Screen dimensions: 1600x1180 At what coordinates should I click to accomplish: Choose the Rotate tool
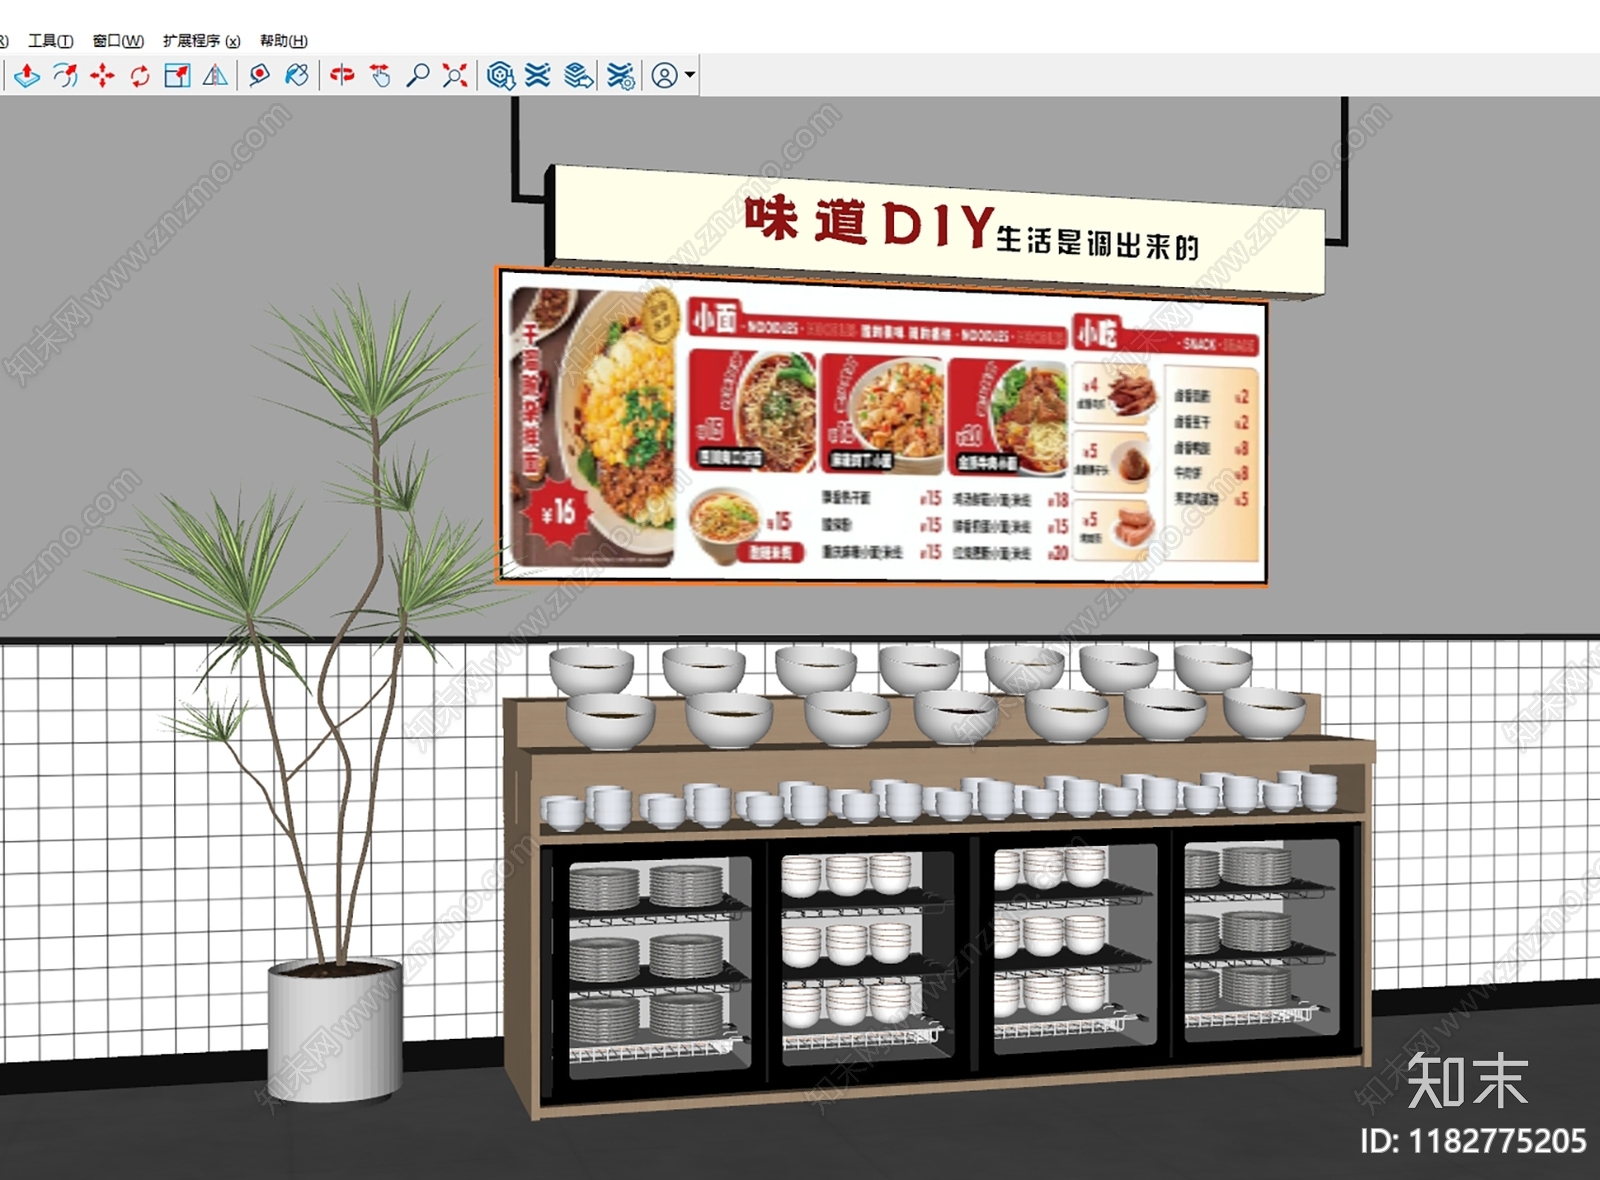click(x=140, y=75)
